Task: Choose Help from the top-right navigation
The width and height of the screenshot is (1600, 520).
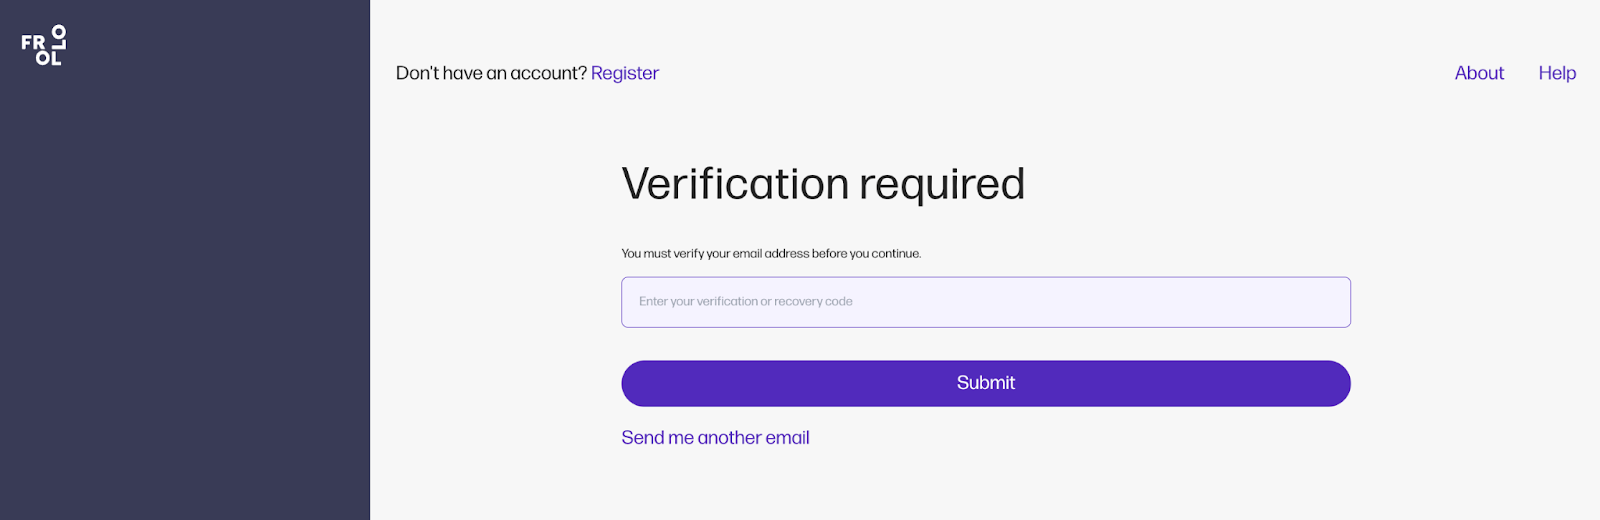Action: (1557, 73)
